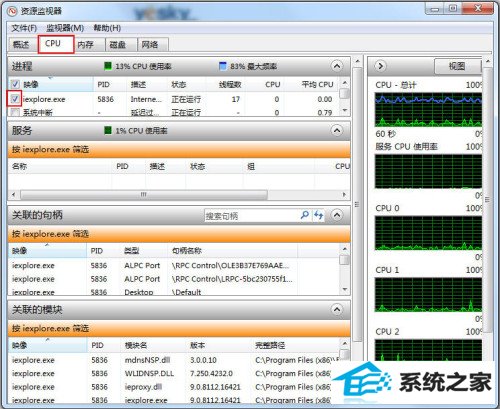This screenshot has width=500, height=409.
Task: Sort modules by 模块名 column header
Action: (x=153, y=345)
